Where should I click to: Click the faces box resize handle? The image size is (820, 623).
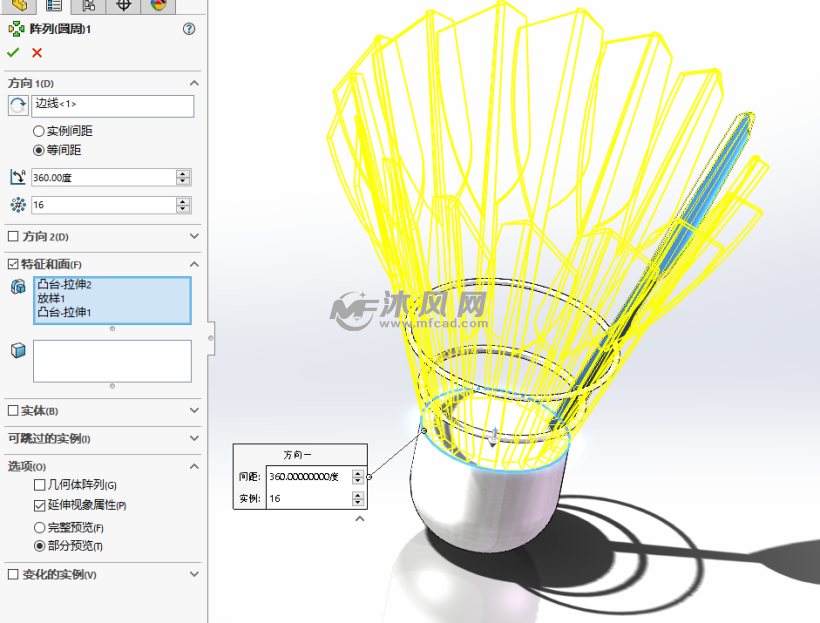click(x=112, y=386)
